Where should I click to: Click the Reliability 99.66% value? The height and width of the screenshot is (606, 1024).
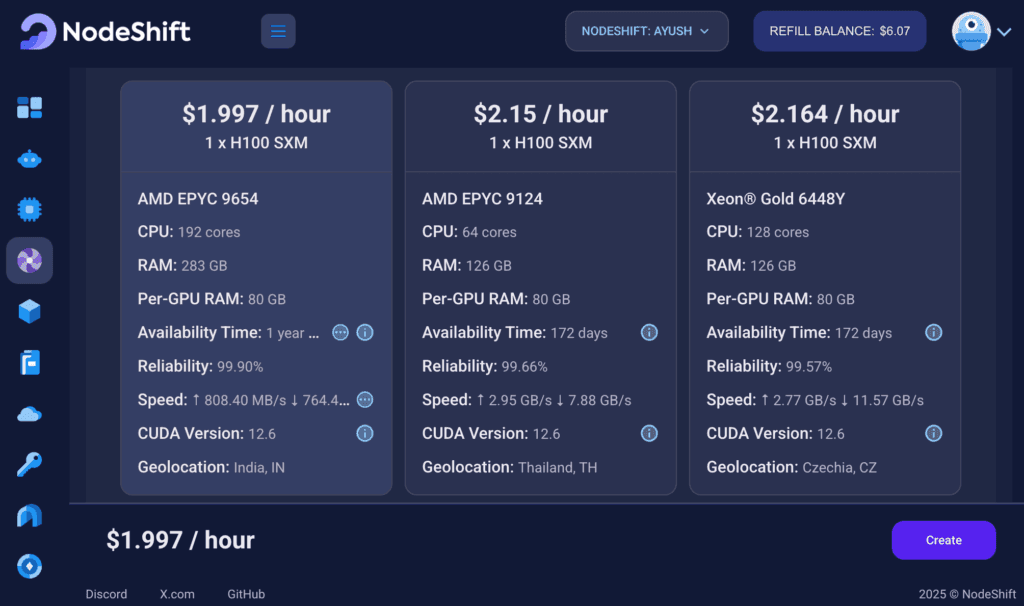[x=524, y=366]
